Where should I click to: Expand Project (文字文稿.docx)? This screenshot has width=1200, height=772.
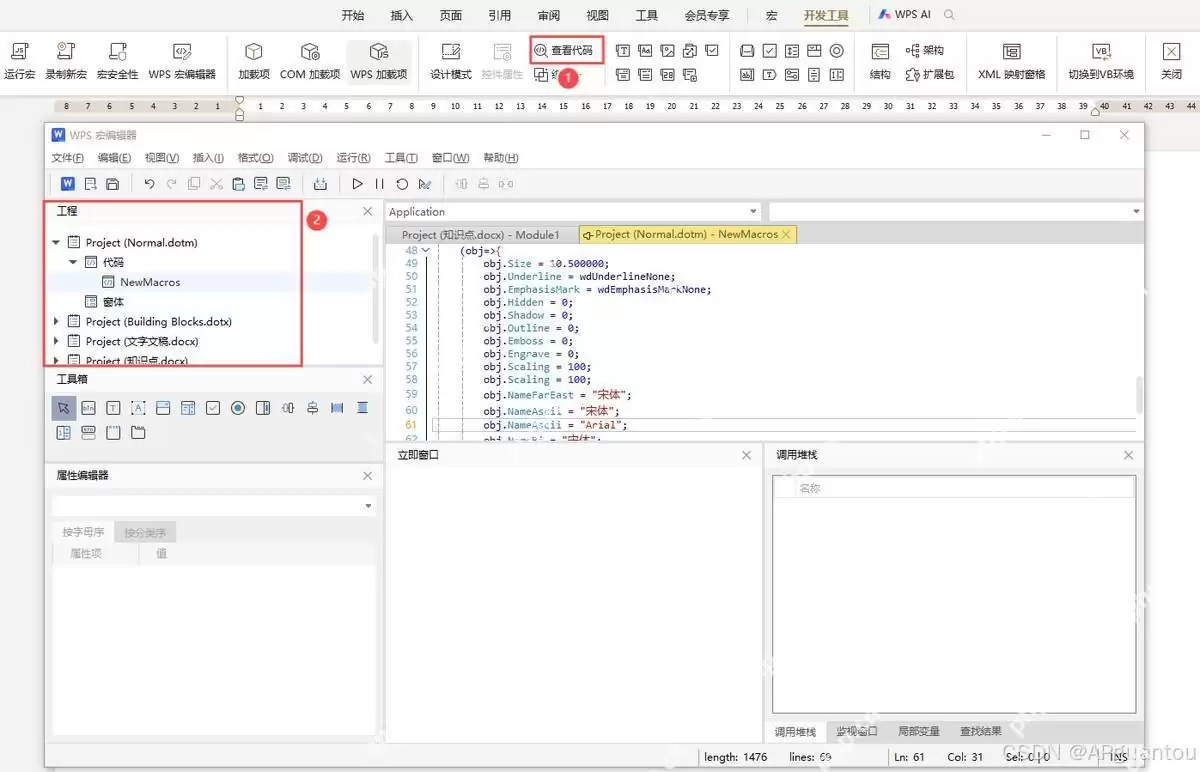point(56,342)
